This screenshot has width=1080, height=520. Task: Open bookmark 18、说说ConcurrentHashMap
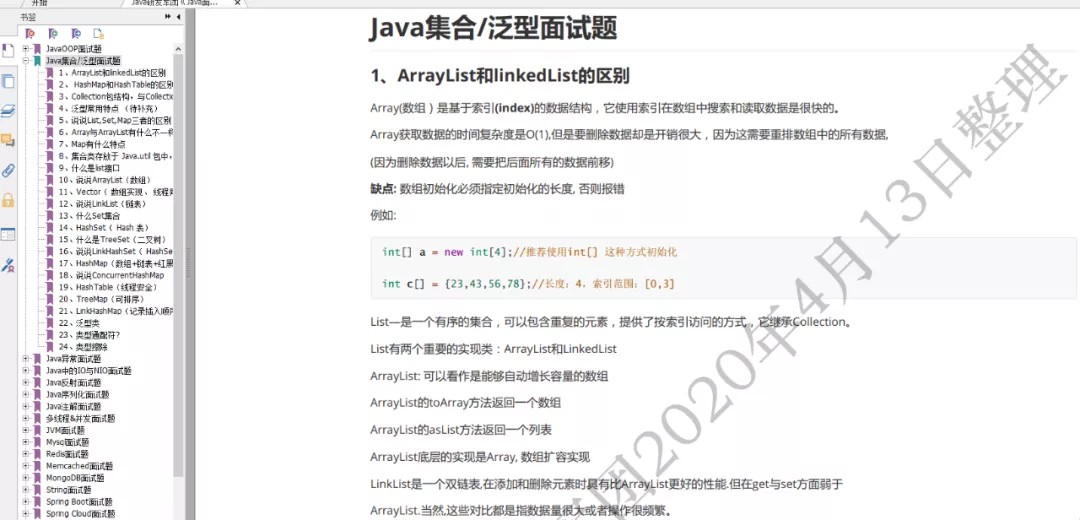click(x=111, y=275)
